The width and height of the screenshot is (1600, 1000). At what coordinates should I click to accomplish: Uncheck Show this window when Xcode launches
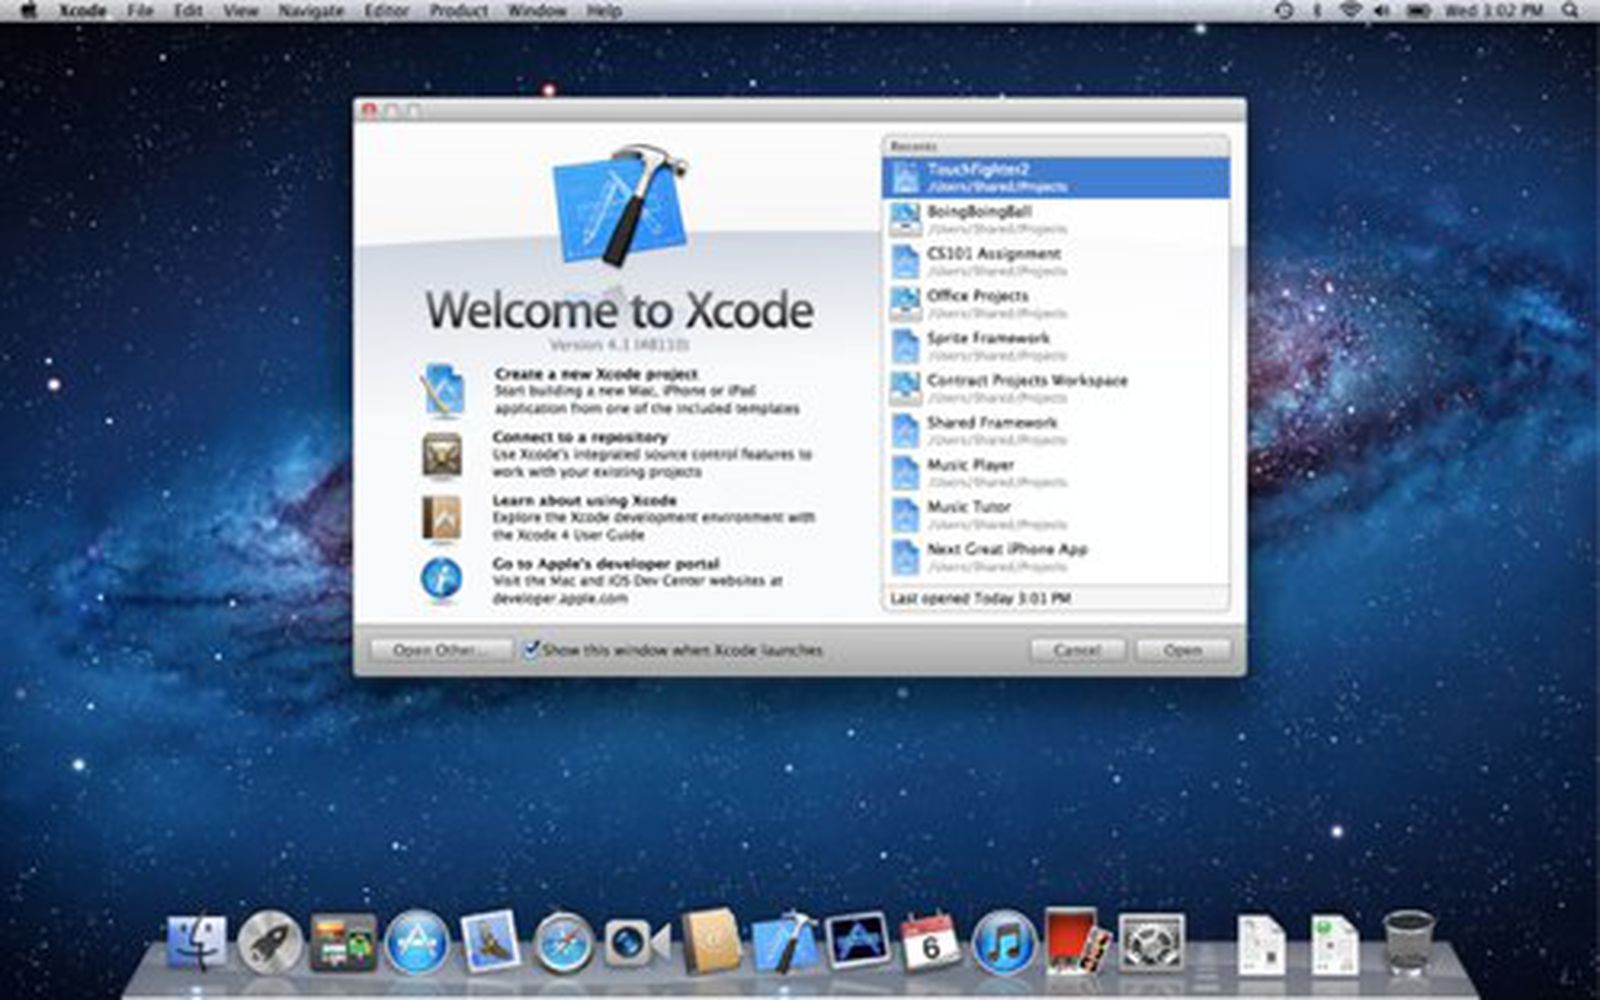point(531,649)
